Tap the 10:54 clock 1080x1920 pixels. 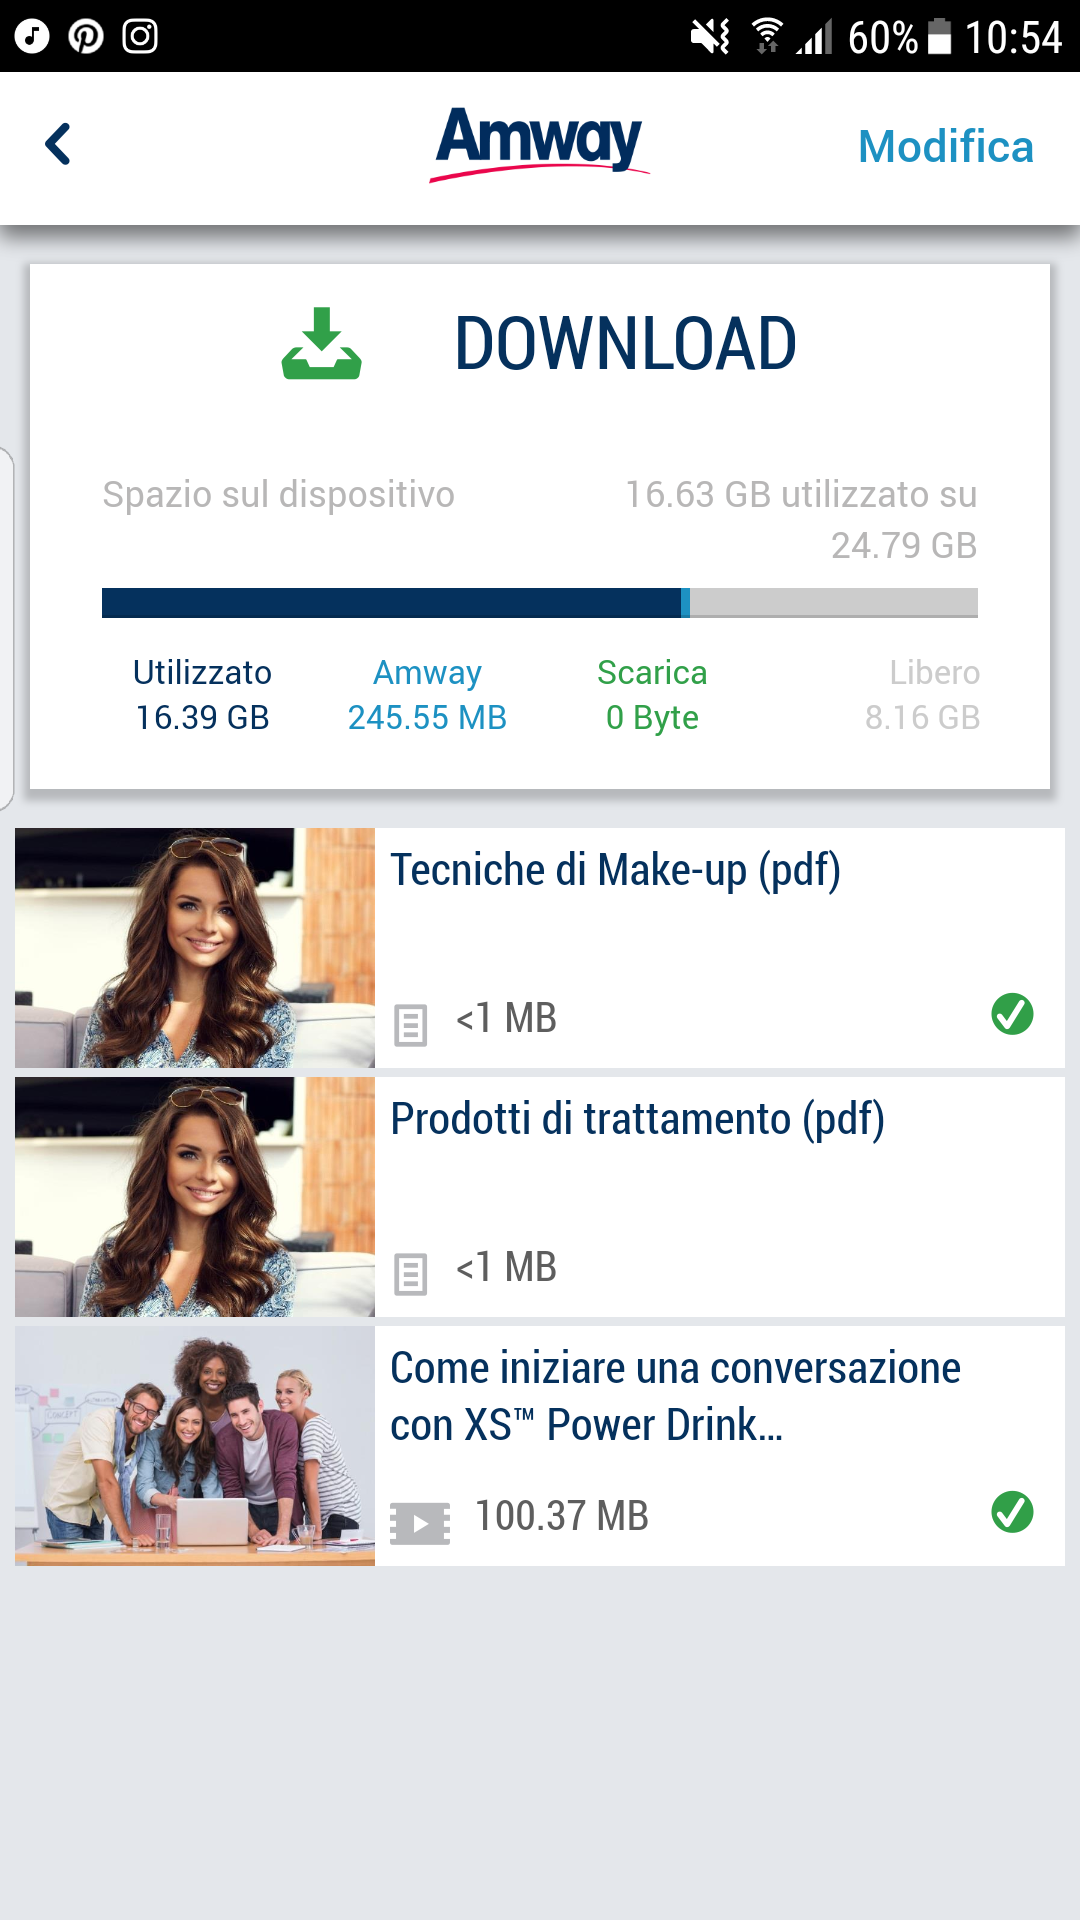click(x=1013, y=38)
